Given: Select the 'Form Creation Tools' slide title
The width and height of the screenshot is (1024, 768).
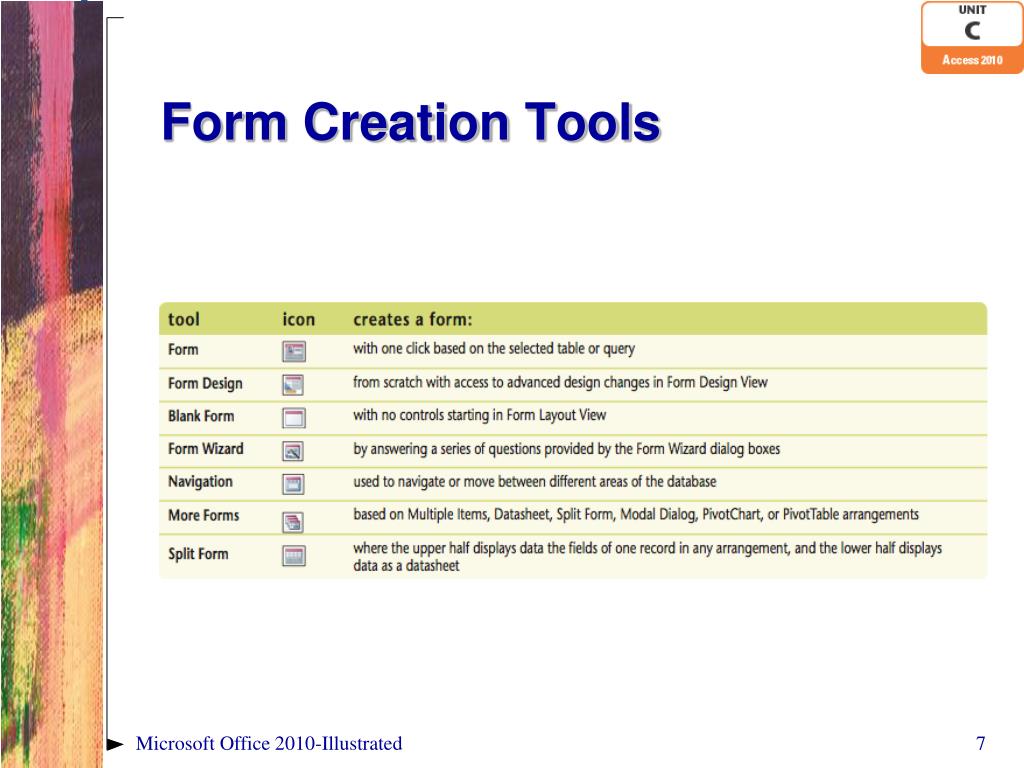Looking at the screenshot, I should point(411,122).
